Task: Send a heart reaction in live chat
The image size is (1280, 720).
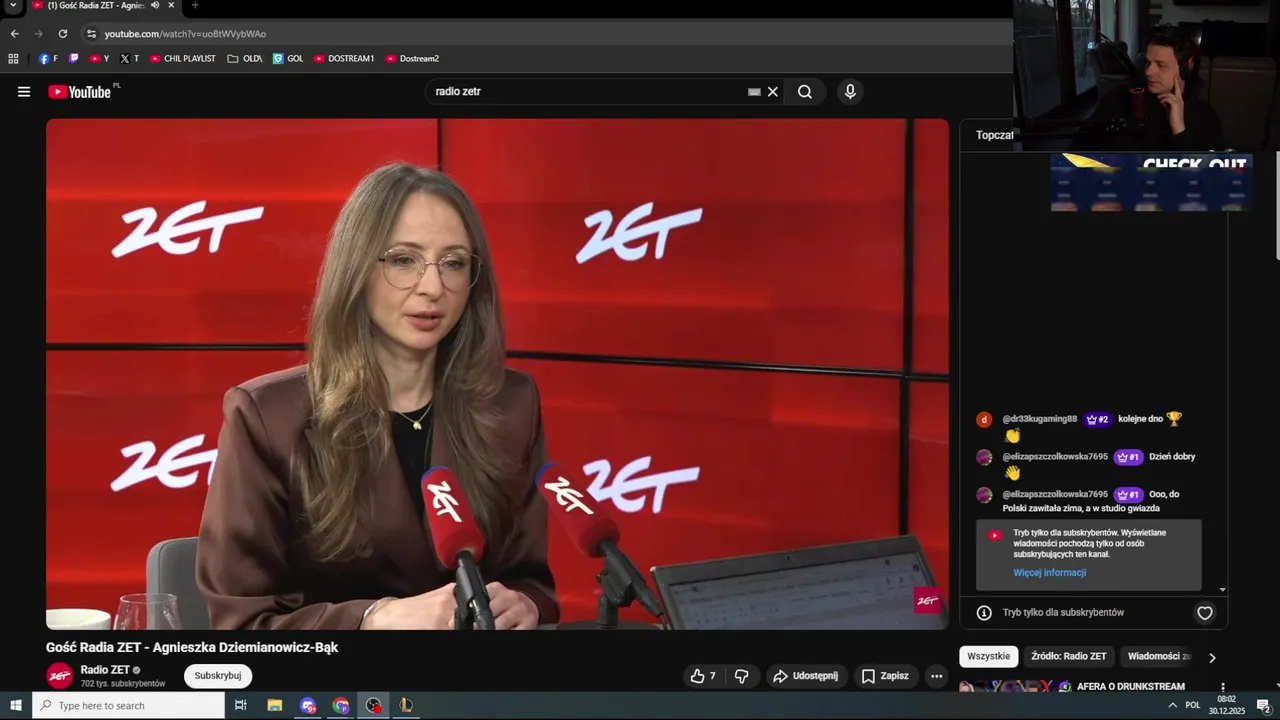Action: pos(1205,613)
